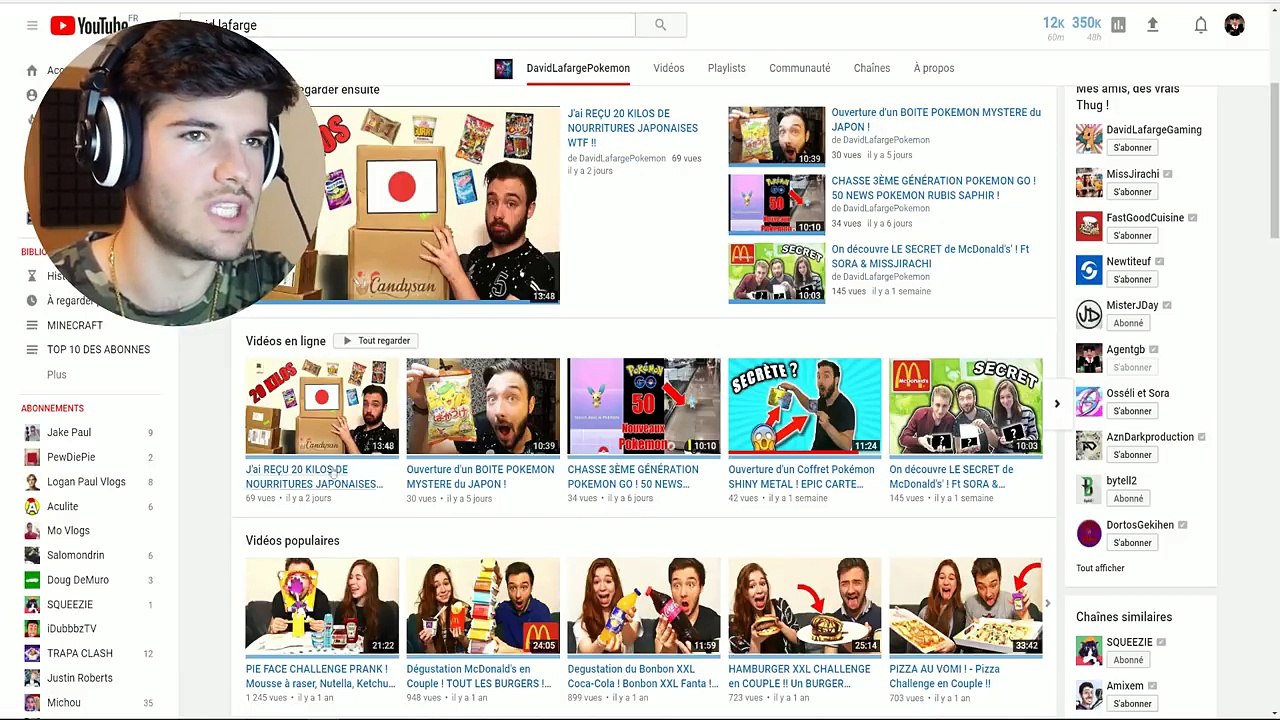
Task: Click the PewDiePie channel avatar
Action: [32, 457]
